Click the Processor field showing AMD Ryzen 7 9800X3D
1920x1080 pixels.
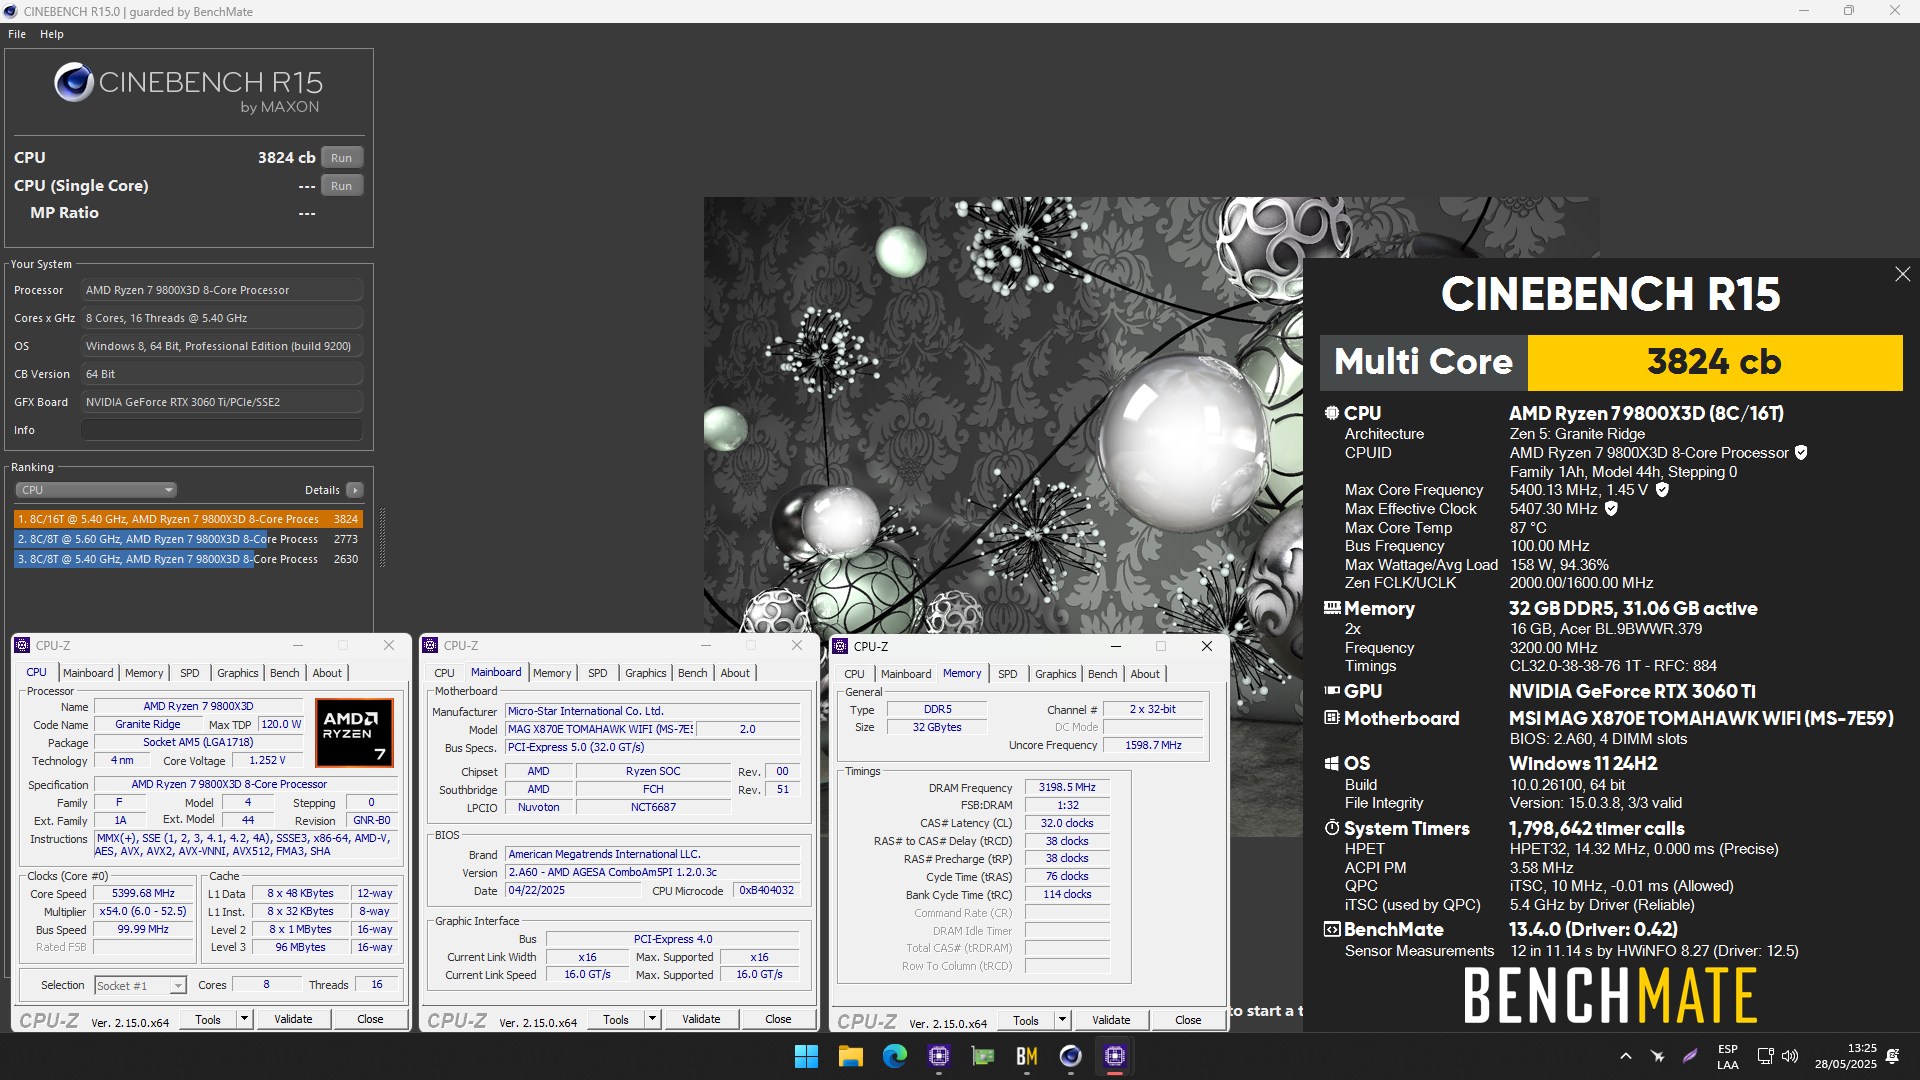tap(222, 290)
